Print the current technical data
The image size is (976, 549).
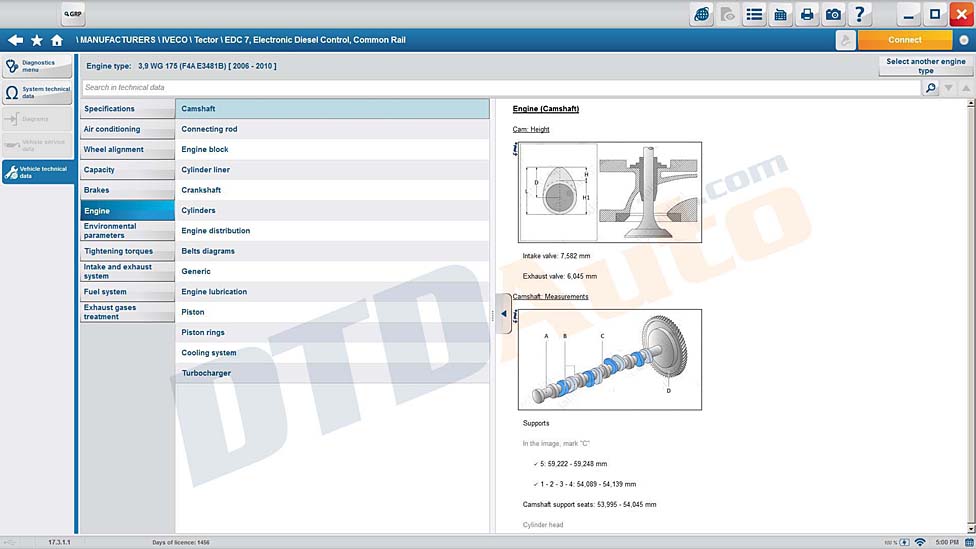coord(807,14)
